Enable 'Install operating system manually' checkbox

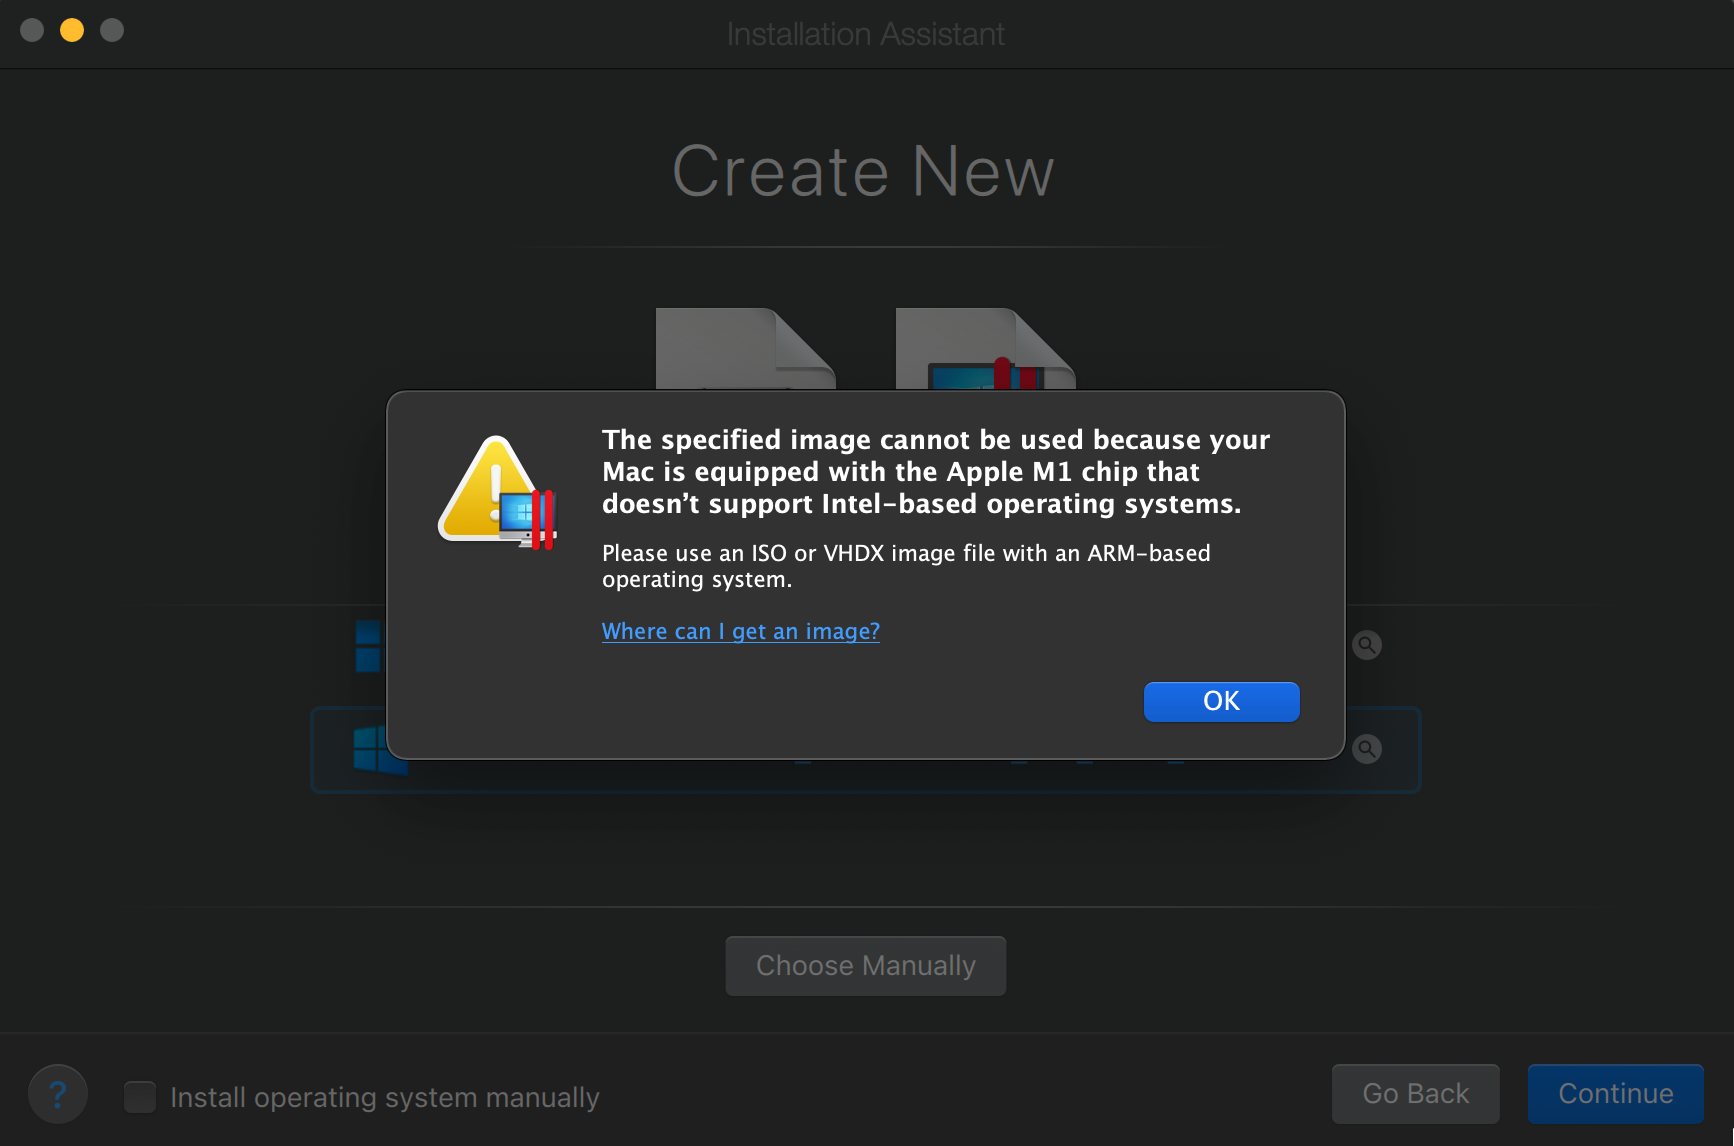(x=140, y=1097)
